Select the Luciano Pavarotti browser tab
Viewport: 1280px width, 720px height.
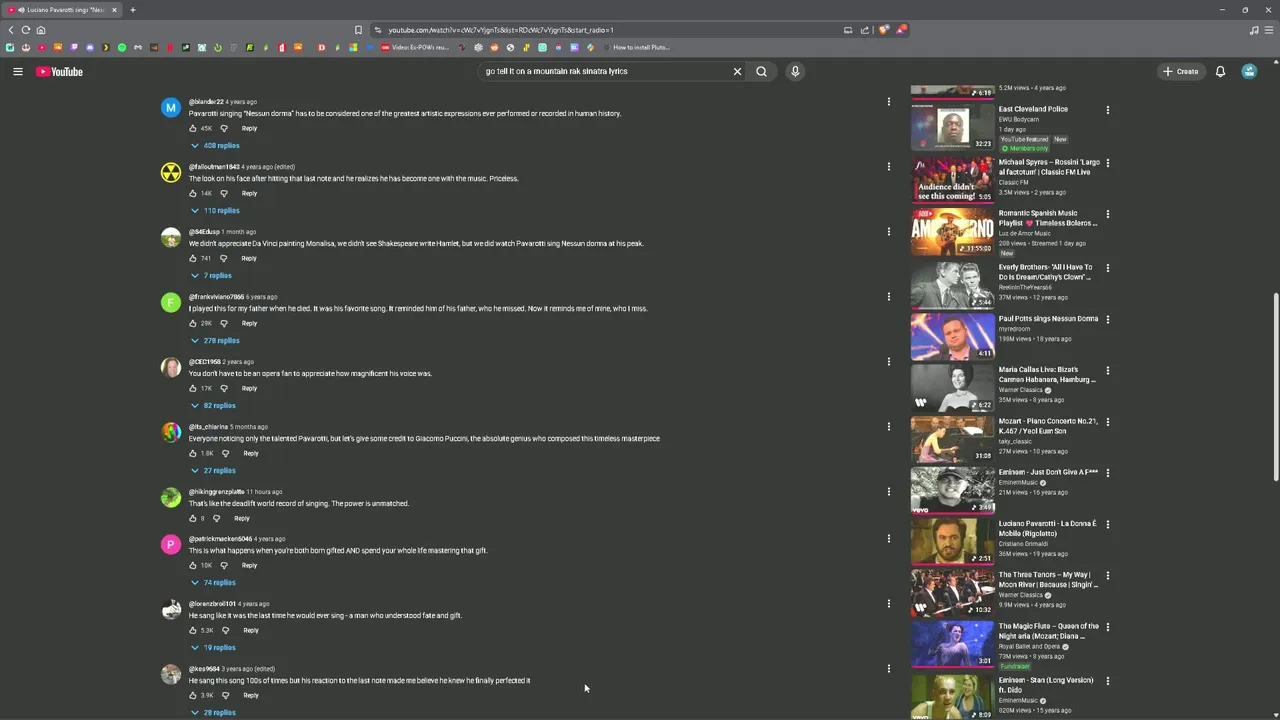point(62,10)
